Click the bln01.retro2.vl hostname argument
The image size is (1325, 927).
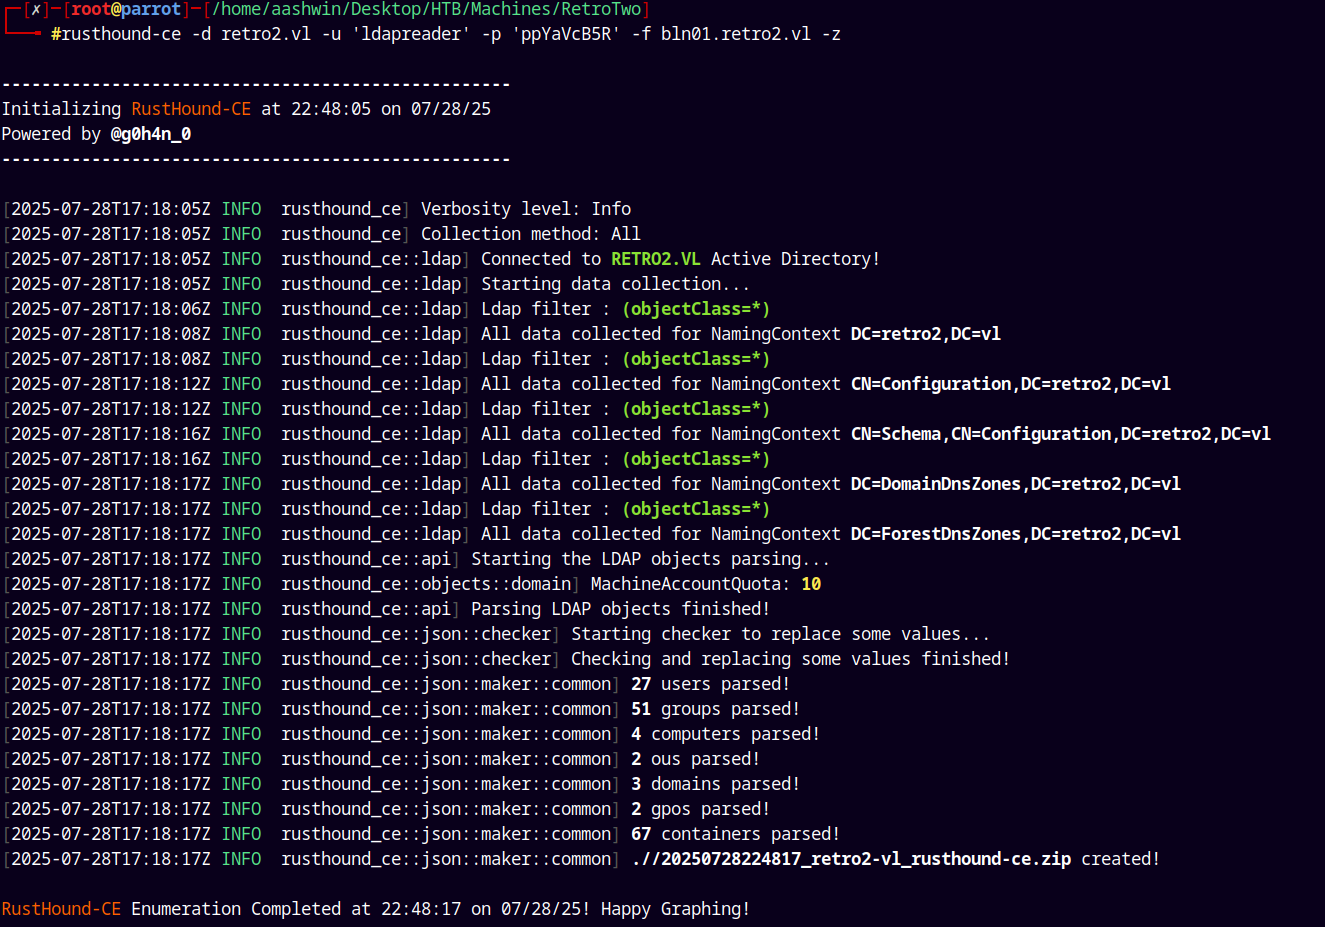click(x=736, y=34)
